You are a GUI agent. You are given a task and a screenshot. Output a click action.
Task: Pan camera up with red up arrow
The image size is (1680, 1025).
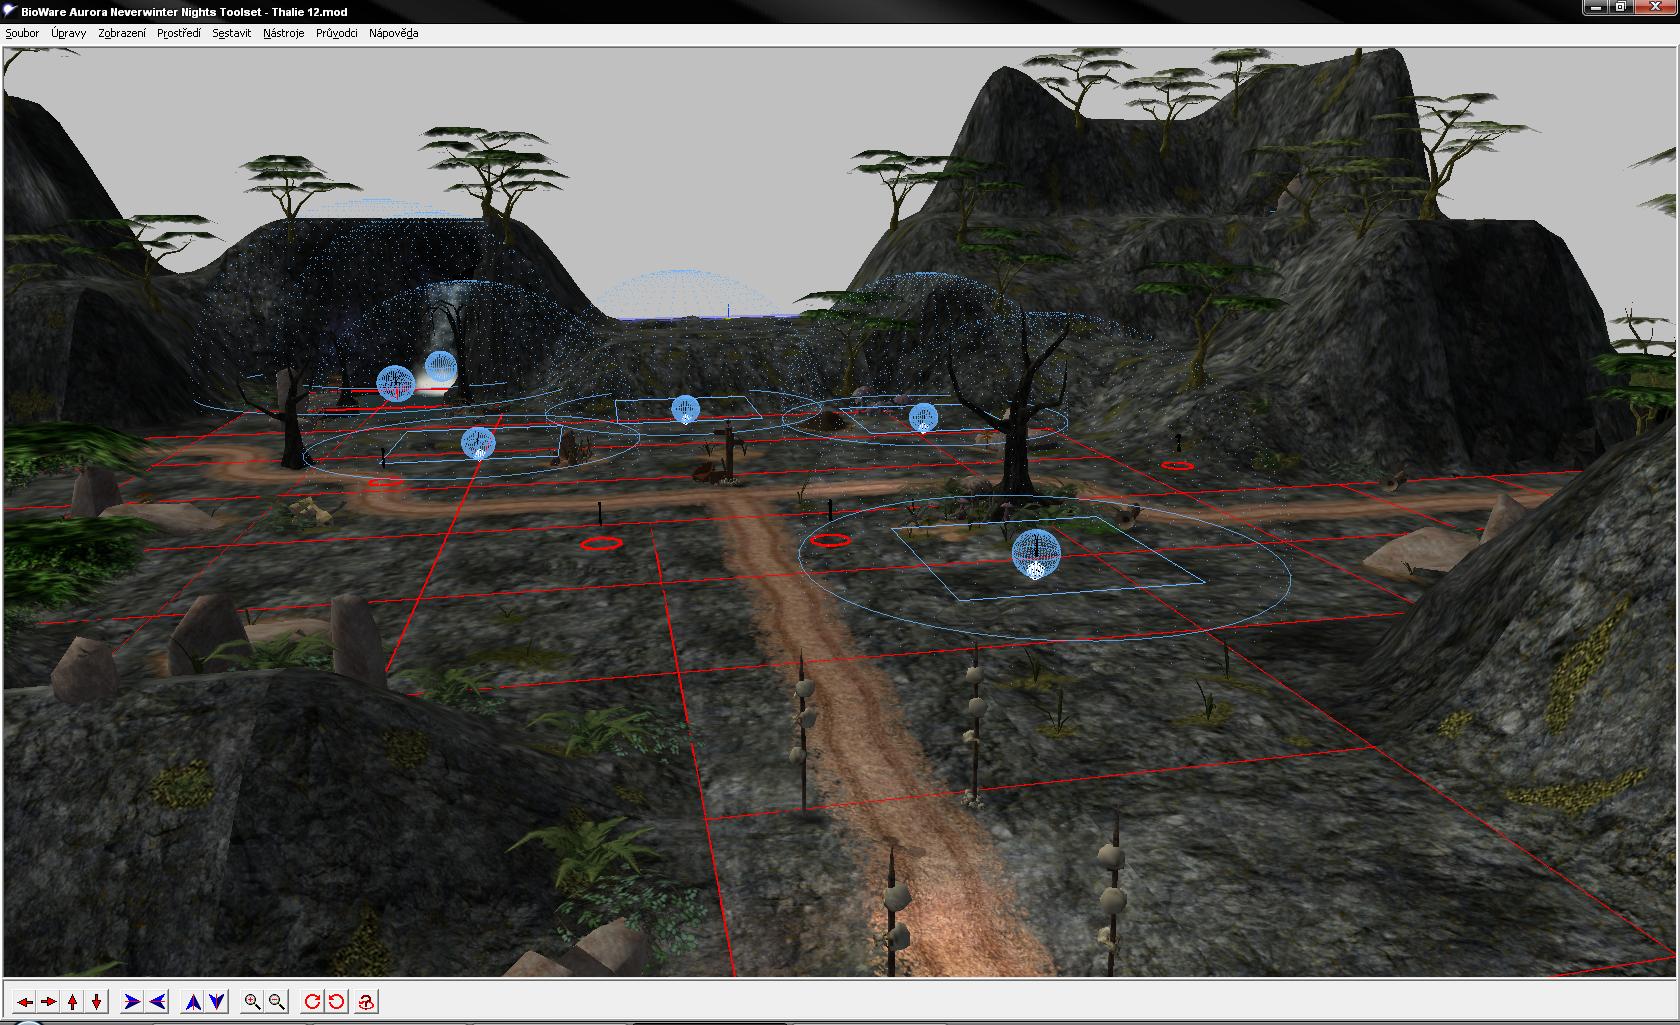click(73, 1001)
